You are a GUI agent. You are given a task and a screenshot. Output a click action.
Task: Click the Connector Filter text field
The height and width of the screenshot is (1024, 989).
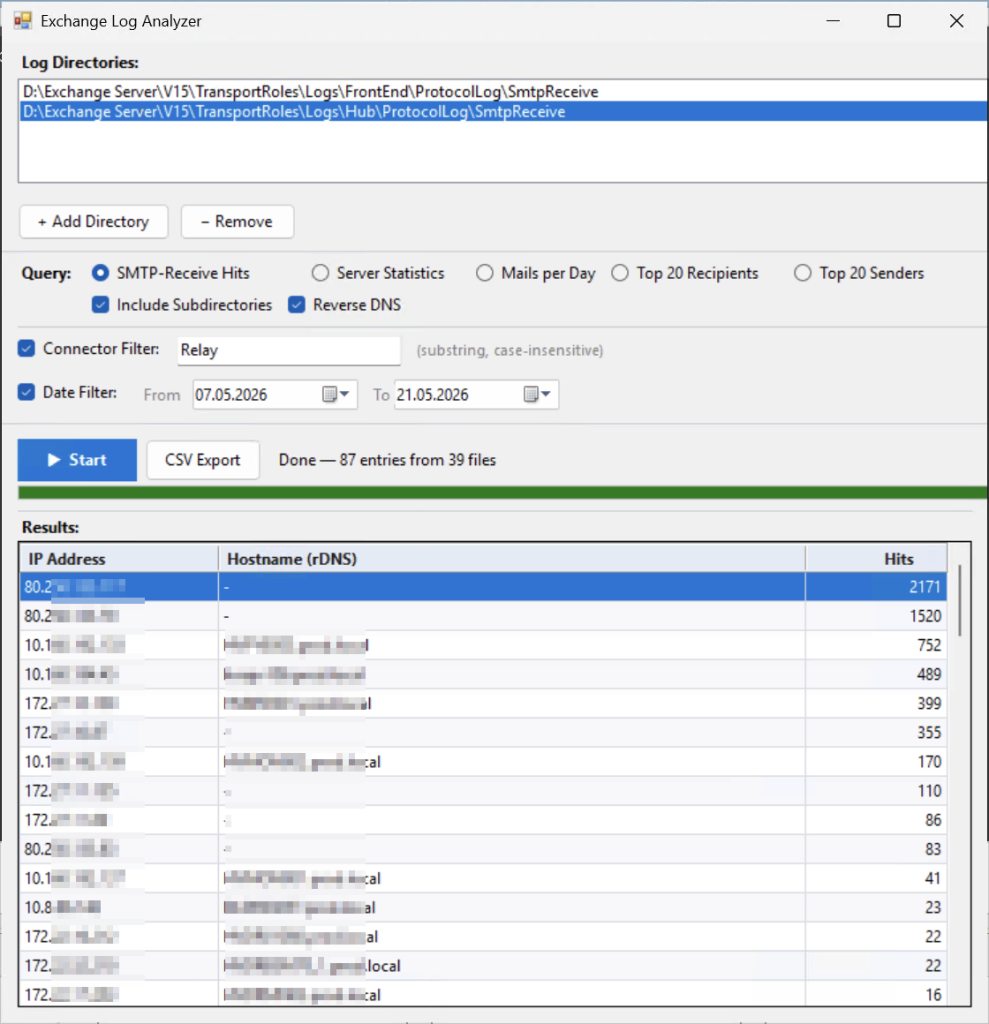click(x=289, y=351)
